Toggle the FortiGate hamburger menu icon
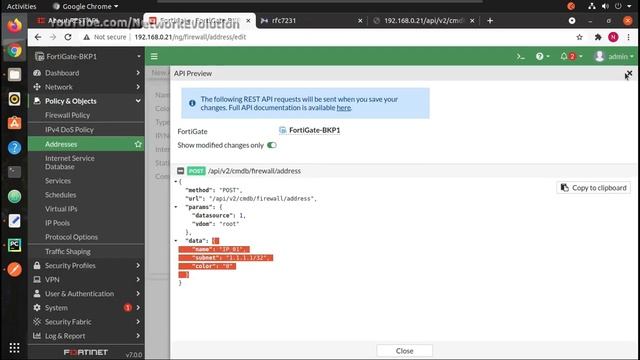This screenshot has height=360, width=640. [154, 56]
